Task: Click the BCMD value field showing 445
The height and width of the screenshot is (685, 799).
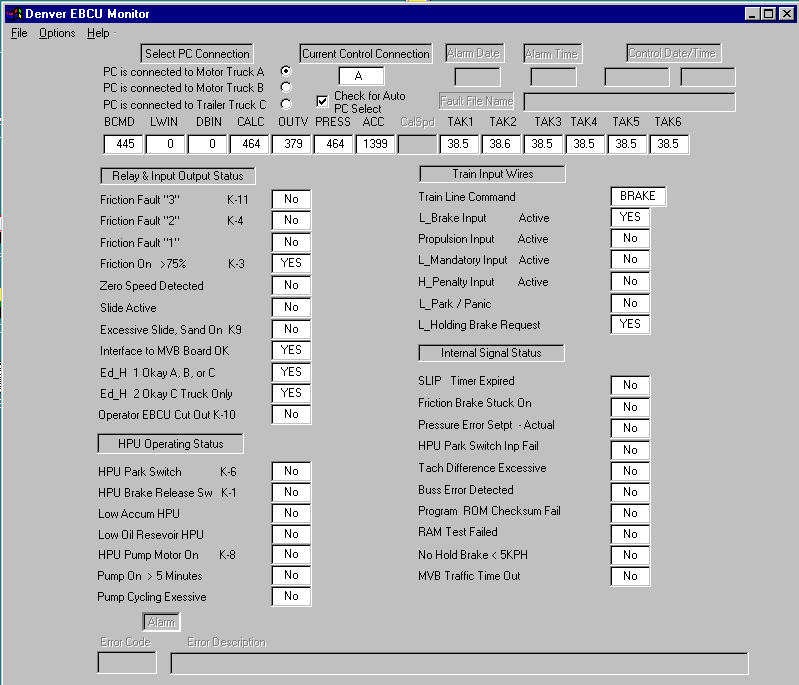Action: (x=124, y=144)
